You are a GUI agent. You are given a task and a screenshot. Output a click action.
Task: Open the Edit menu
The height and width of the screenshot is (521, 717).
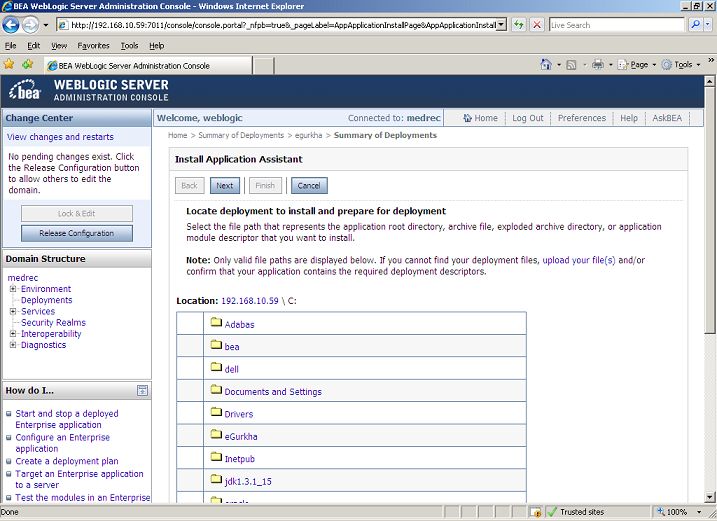33,46
